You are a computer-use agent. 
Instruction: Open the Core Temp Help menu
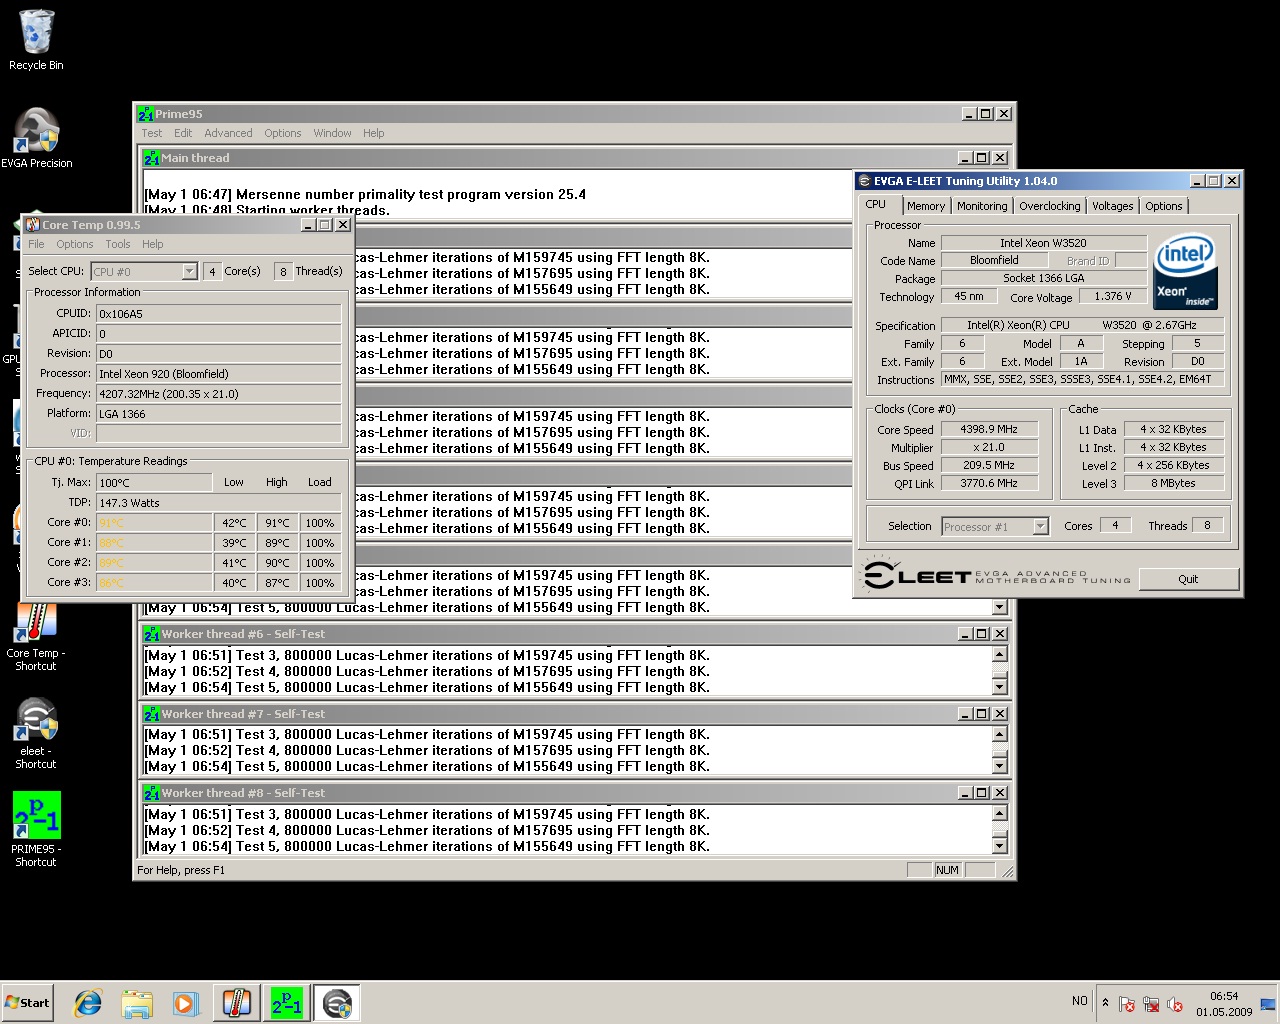click(x=153, y=244)
